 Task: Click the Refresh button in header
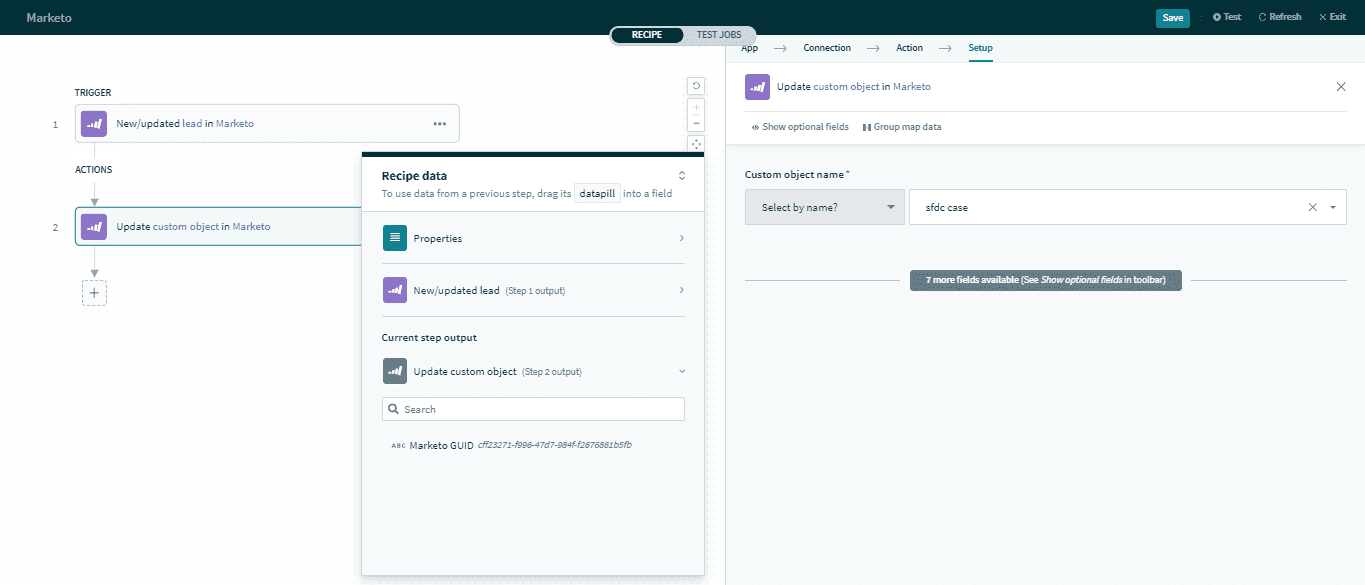[x=1280, y=18]
